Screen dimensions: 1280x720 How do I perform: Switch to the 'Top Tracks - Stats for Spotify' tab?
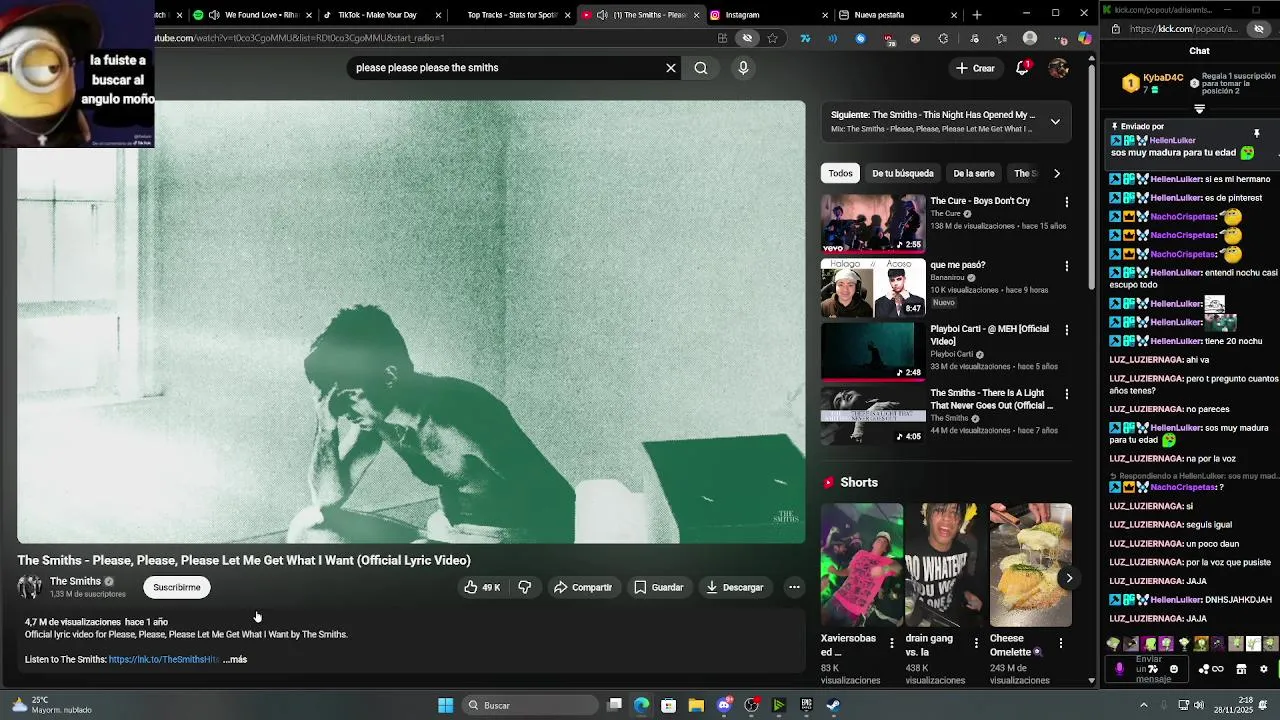[512, 15]
